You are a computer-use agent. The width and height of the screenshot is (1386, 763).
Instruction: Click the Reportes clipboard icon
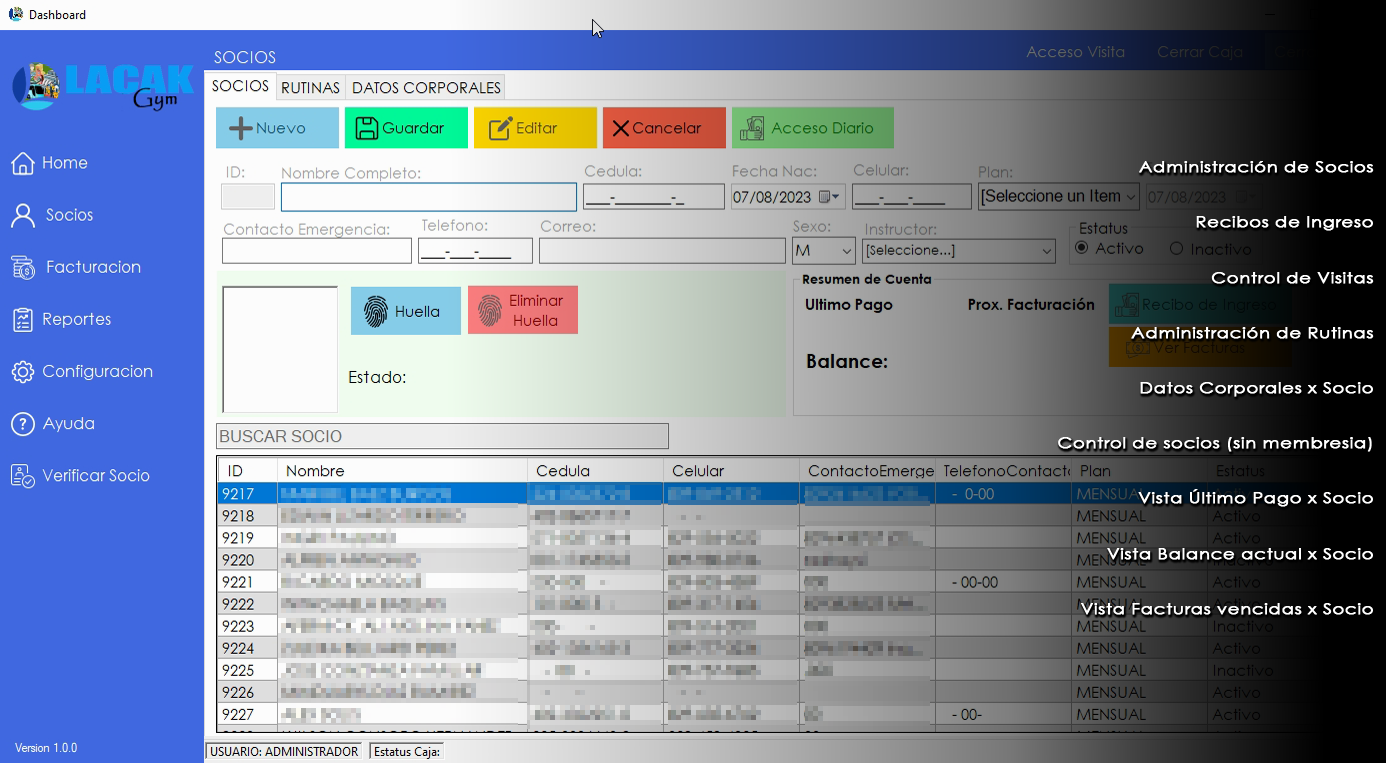click(x=22, y=319)
